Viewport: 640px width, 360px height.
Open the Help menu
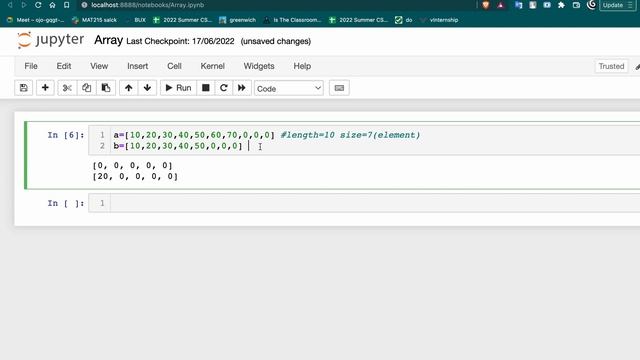pos(302,66)
